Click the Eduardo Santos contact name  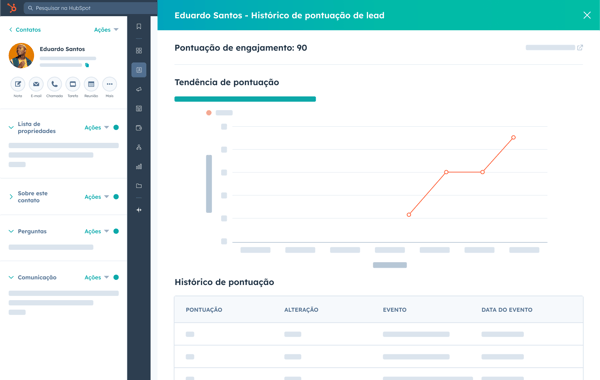pos(62,49)
